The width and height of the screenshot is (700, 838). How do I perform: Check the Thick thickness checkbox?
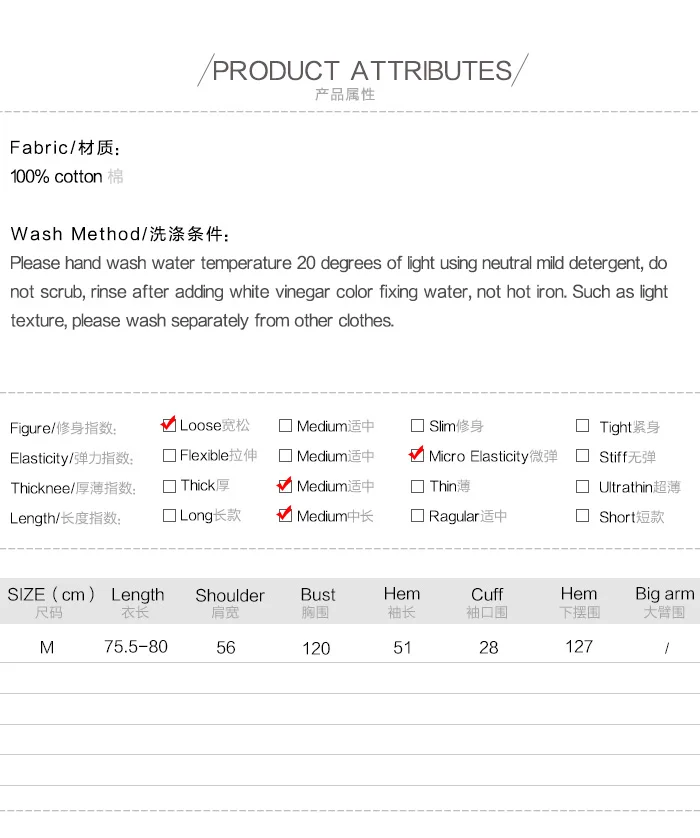(169, 486)
